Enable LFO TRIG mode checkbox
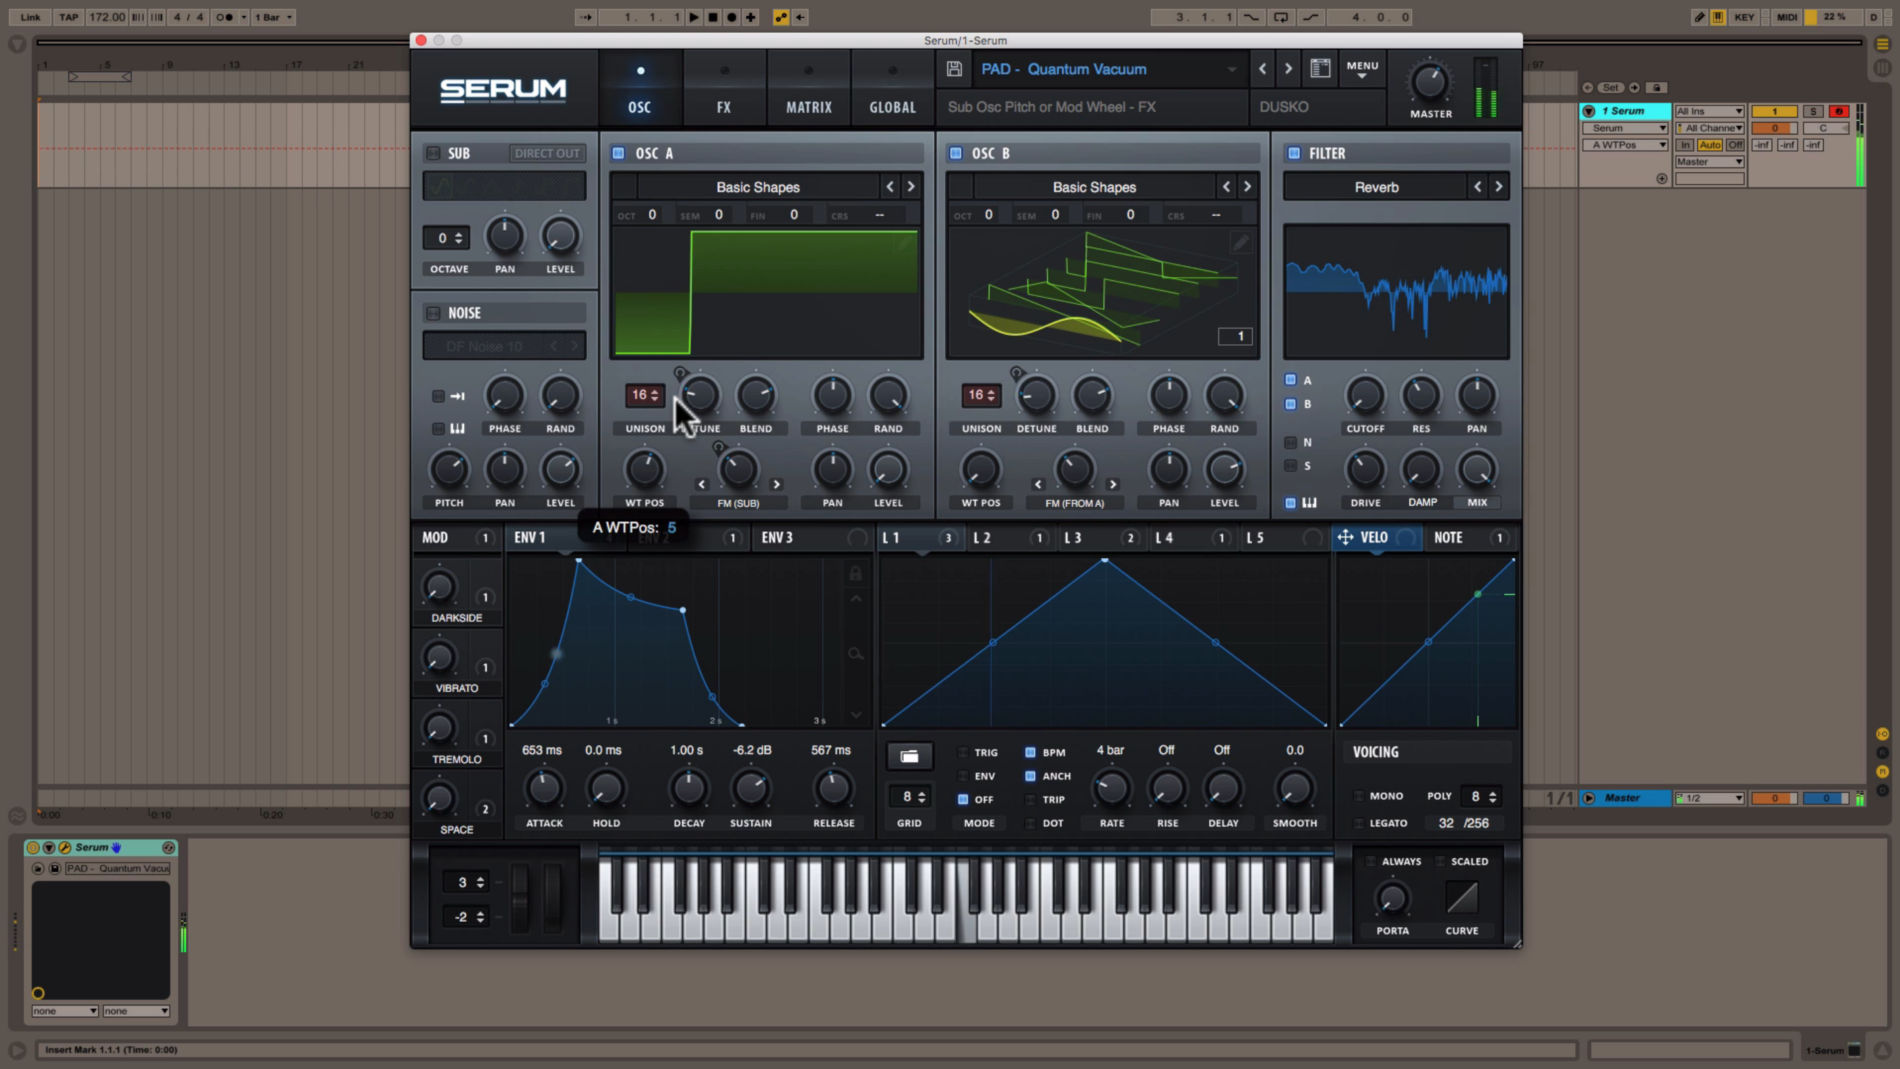 tap(963, 752)
